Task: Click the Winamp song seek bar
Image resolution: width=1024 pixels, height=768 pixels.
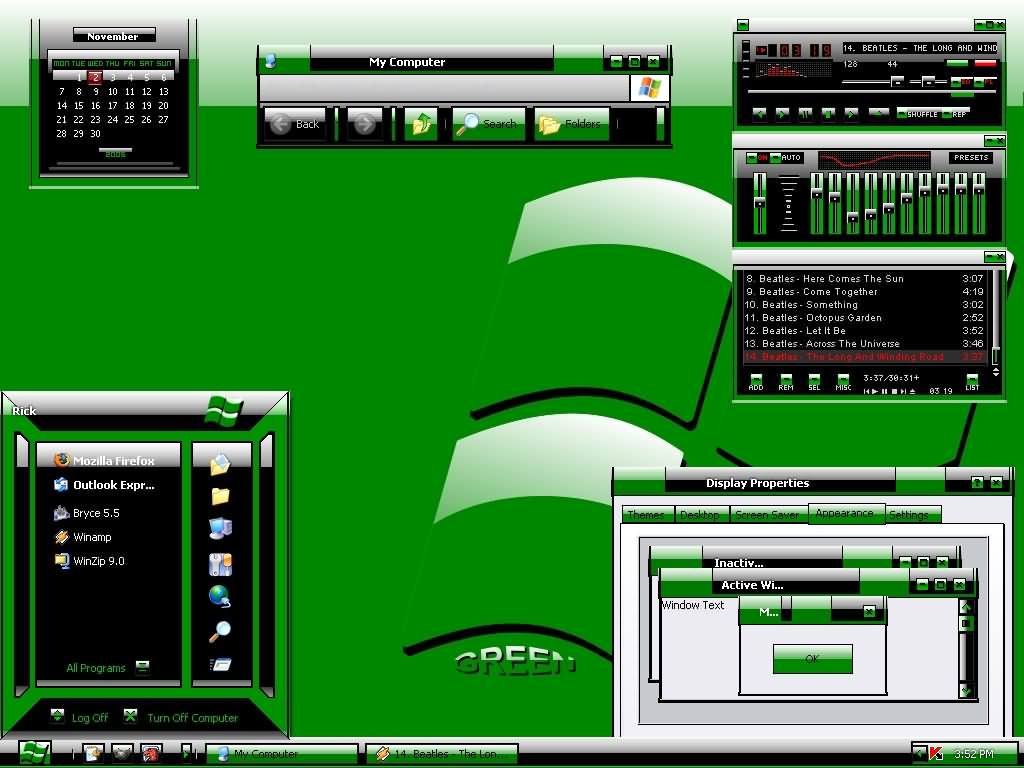Action: click(x=872, y=93)
